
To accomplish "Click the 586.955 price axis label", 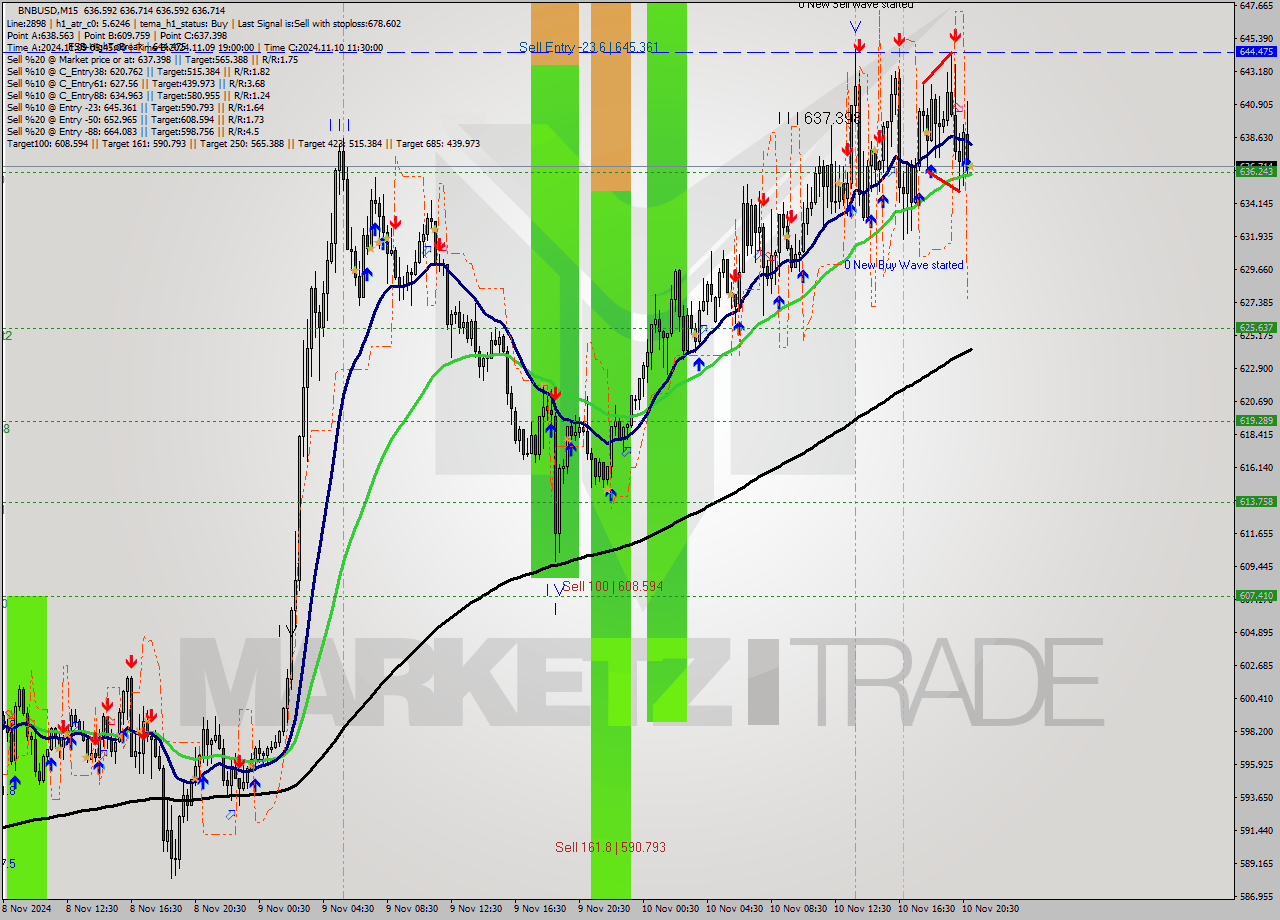I will 1256,896.
